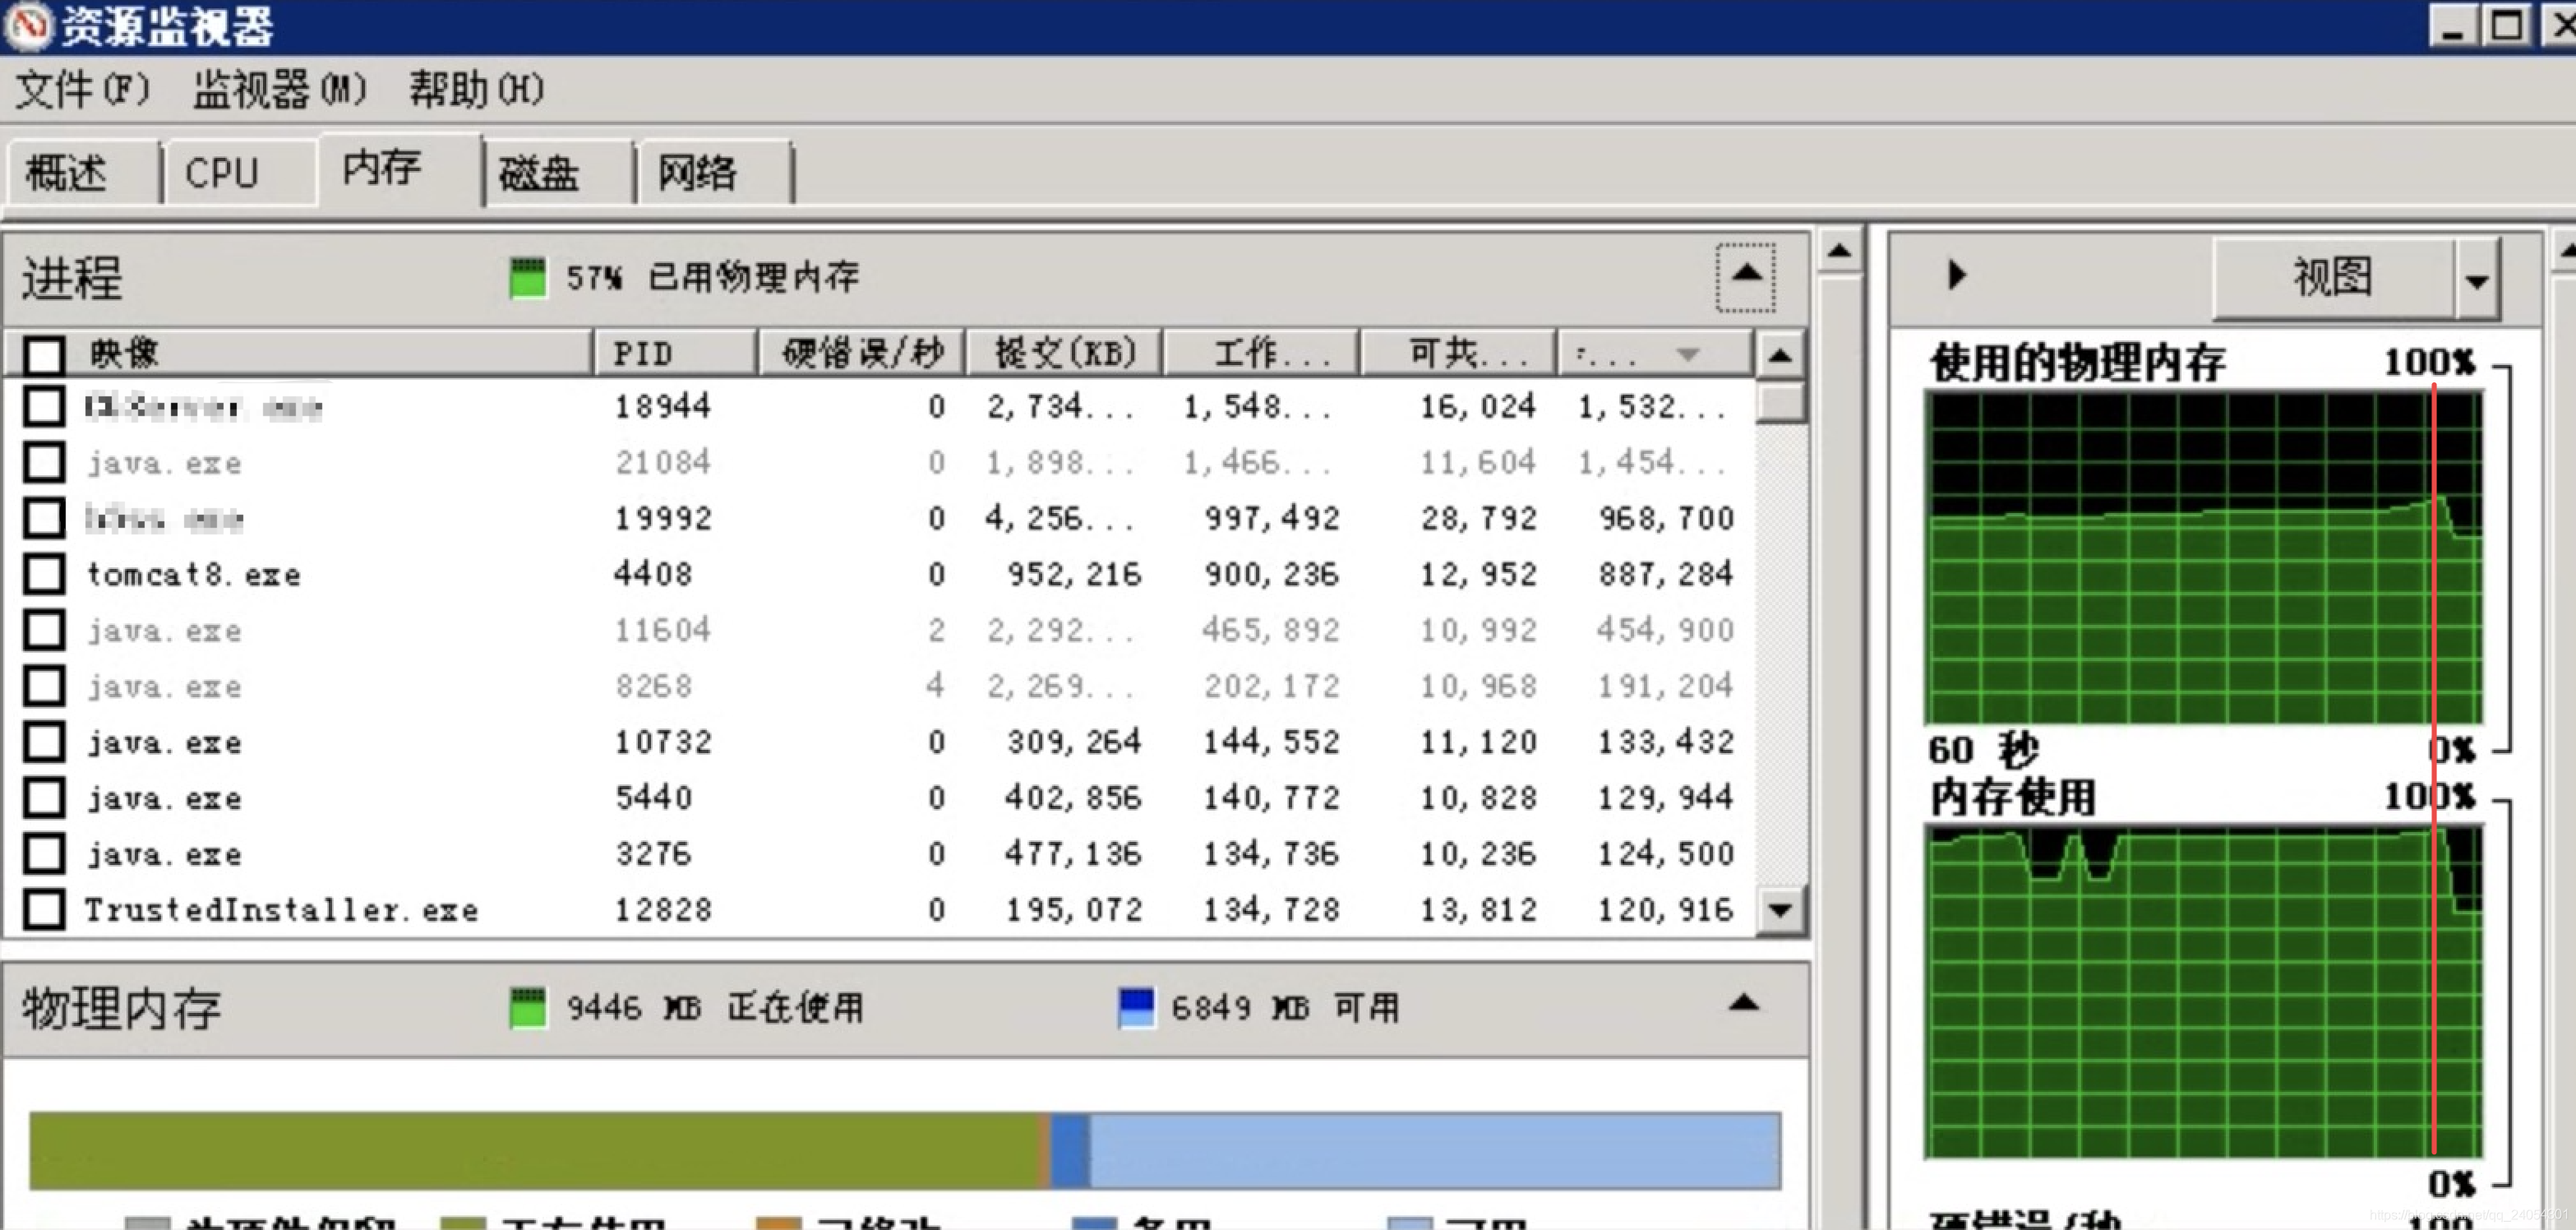The height and width of the screenshot is (1230, 2576).
Task: Click the 57% 已用物理内存 label
Action: (x=712, y=277)
